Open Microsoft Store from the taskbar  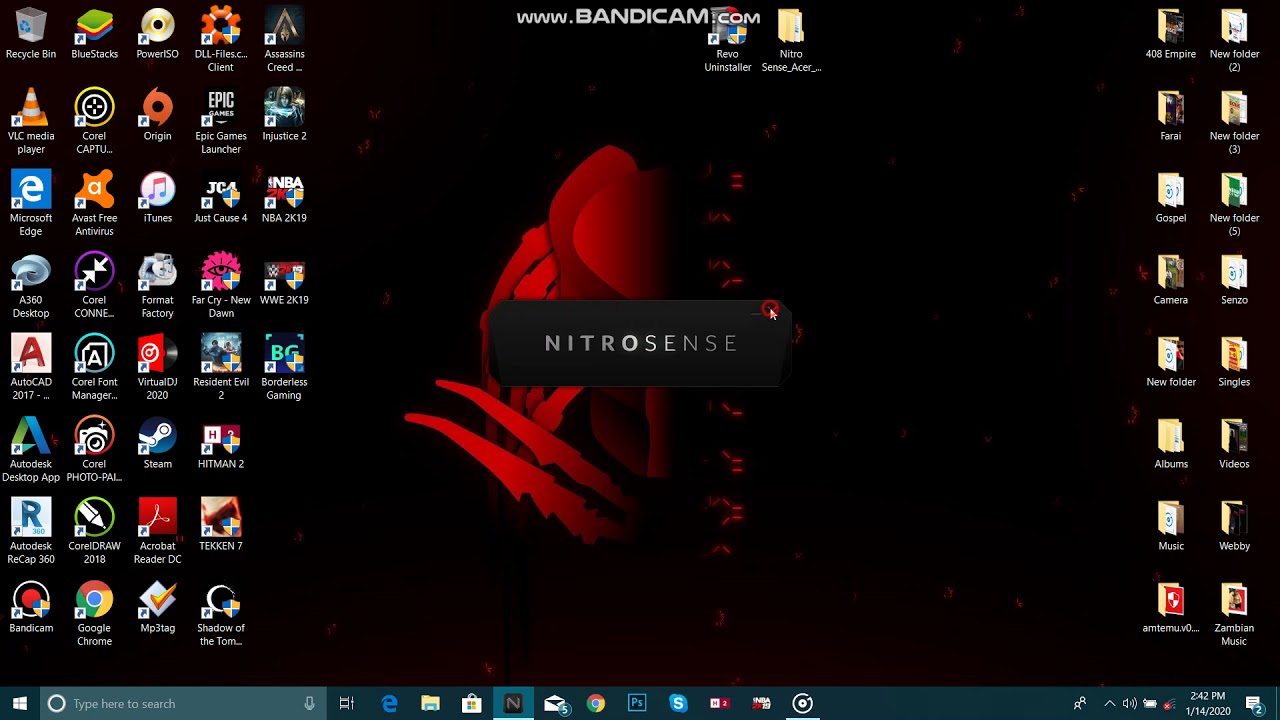471,703
